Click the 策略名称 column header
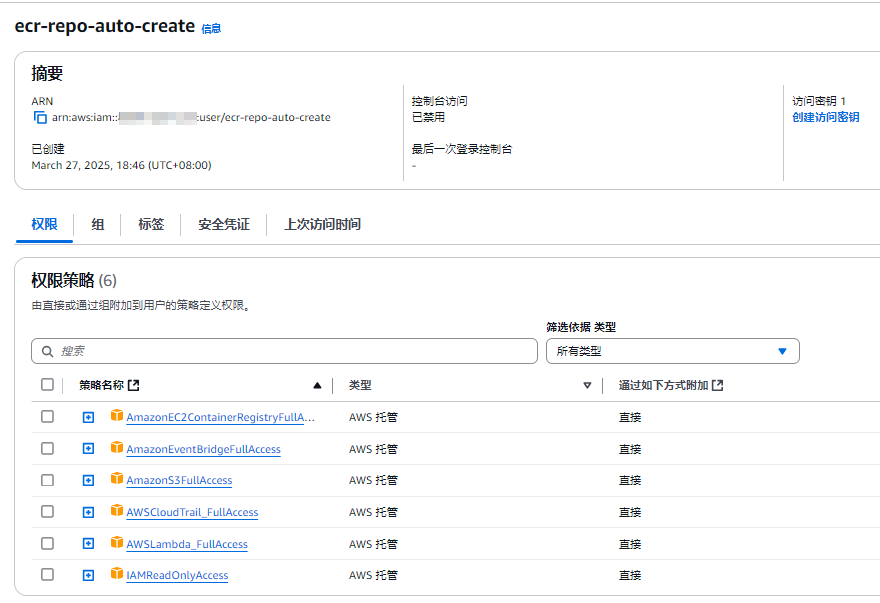This screenshot has width=880, height=603. pyautogui.click(x=101, y=385)
